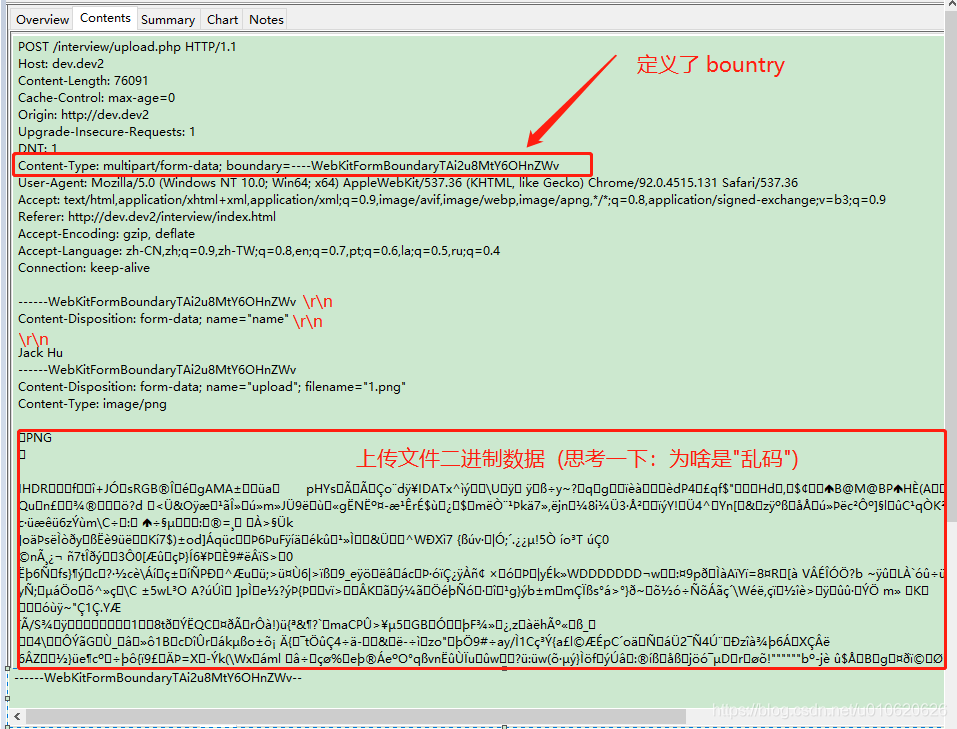This screenshot has width=957, height=729.
Task: Click the closing boundary line ending with '--'
Action: (x=159, y=678)
